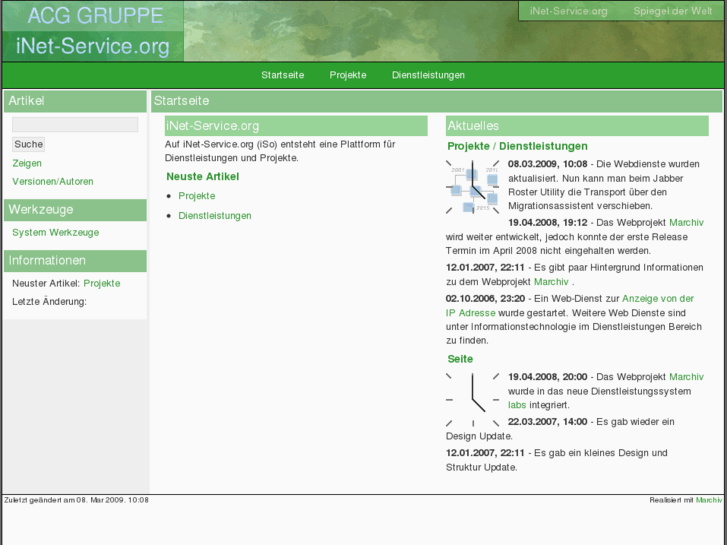The width and height of the screenshot is (727, 545).
Task: Open the Zeigen link in Artikel sidebar
Action: 27,163
